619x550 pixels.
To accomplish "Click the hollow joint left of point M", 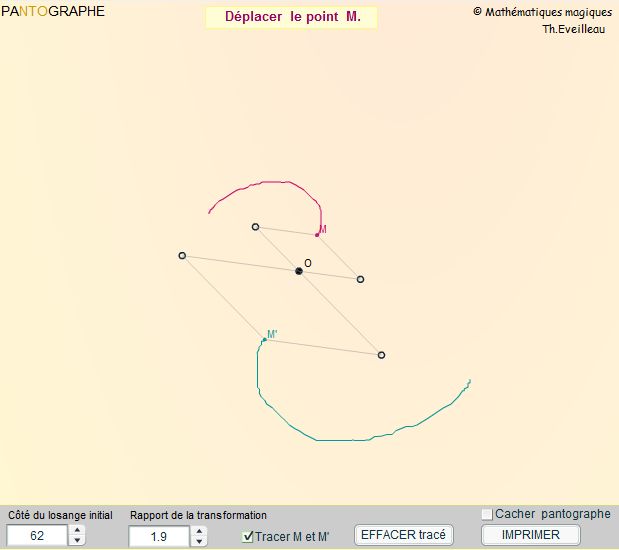I will [255, 227].
